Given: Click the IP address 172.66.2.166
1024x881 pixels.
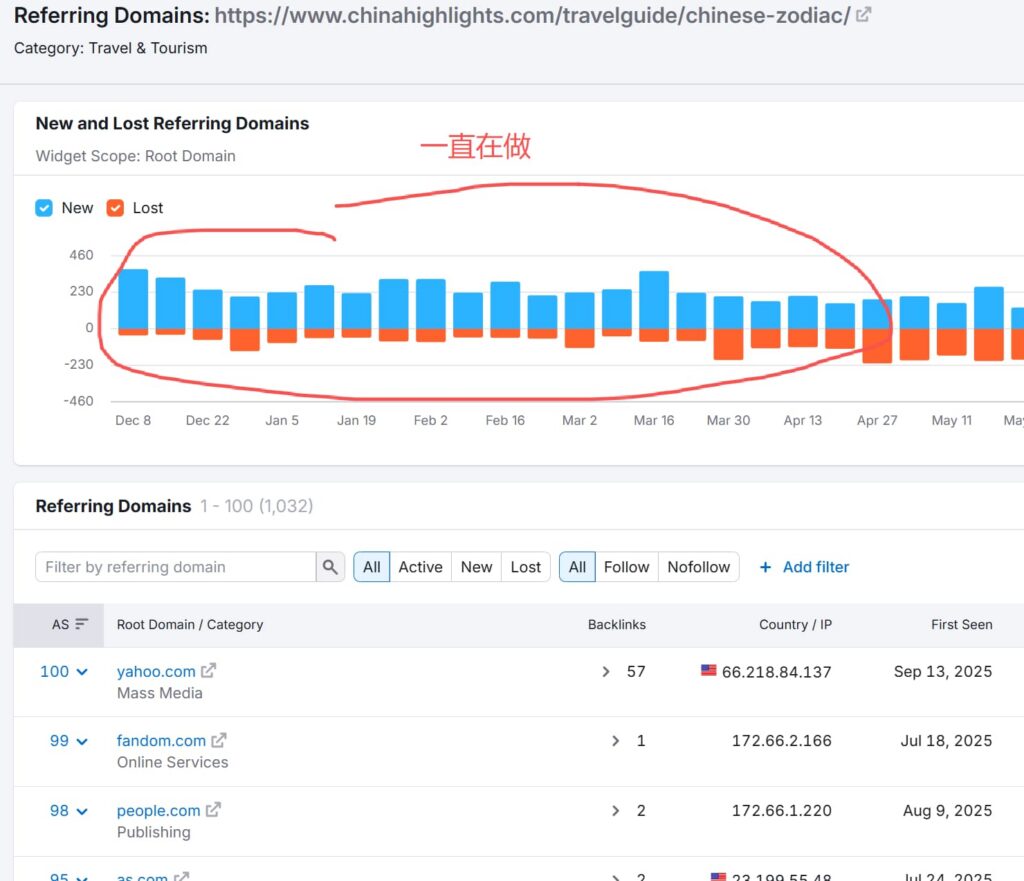Looking at the screenshot, I should pyautogui.click(x=782, y=741).
